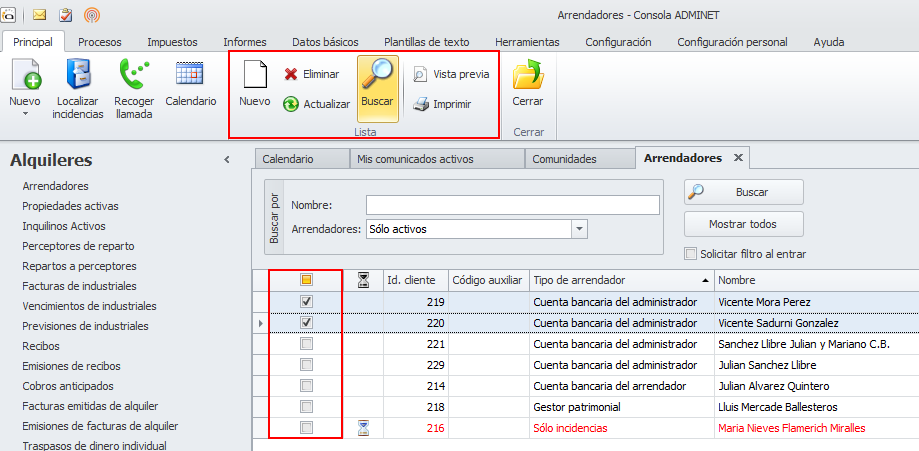The height and width of the screenshot is (451, 919).
Task: Open Emisiones de recibos in sidebar
Action: pyautogui.click(x=72, y=366)
